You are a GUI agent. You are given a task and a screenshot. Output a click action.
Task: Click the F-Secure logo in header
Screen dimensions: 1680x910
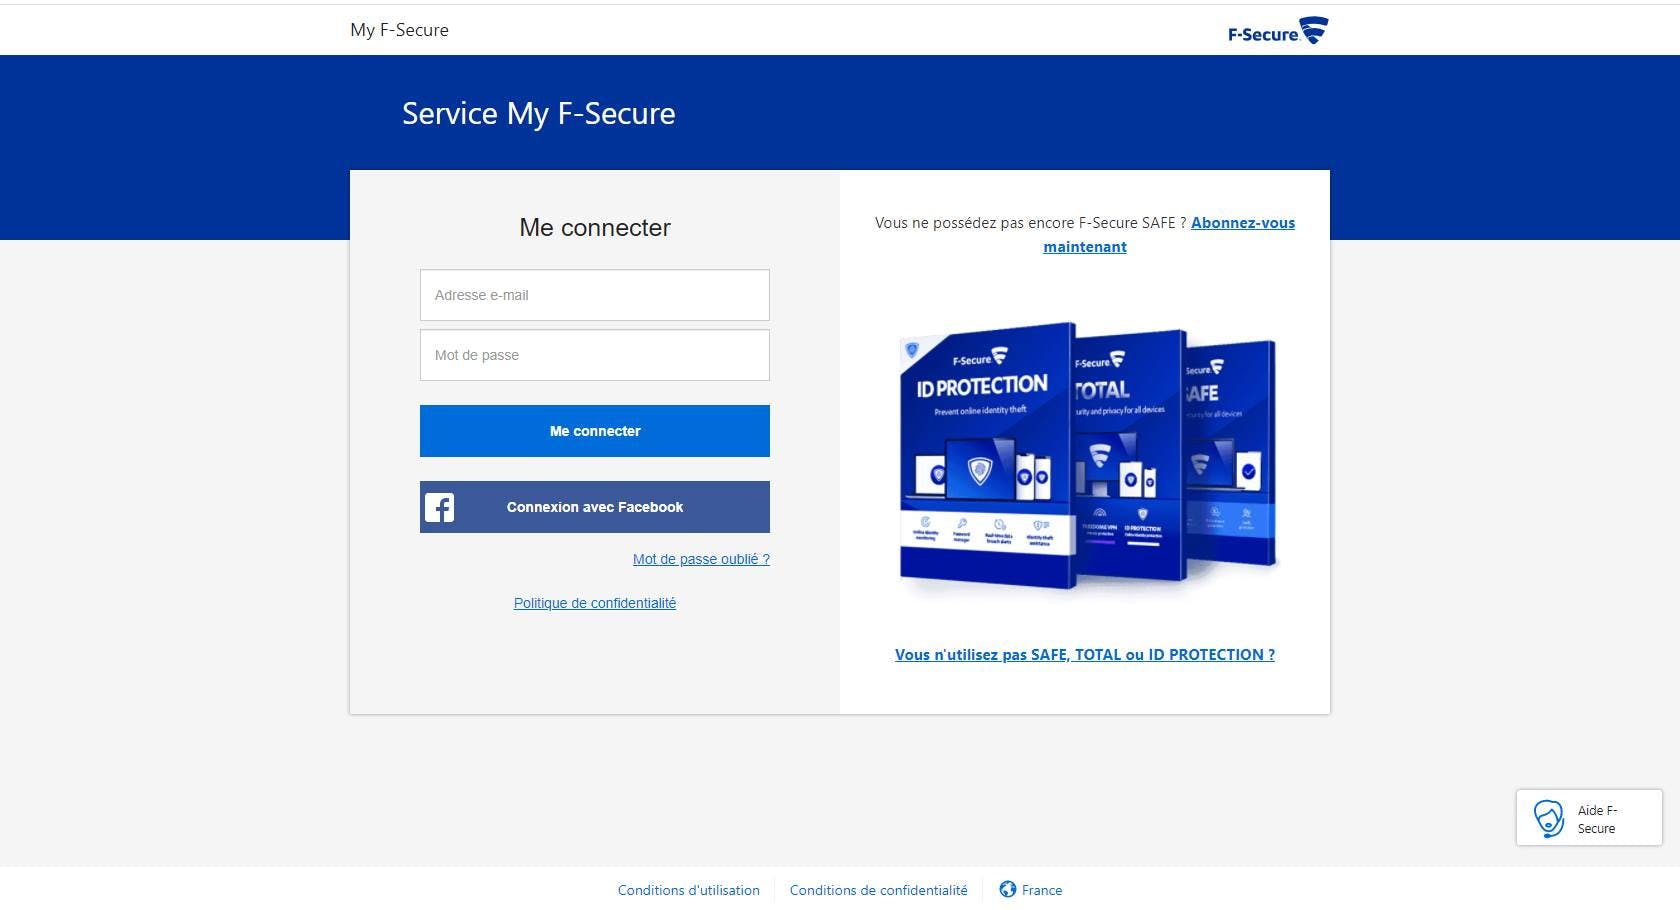tap(1277, 31)
